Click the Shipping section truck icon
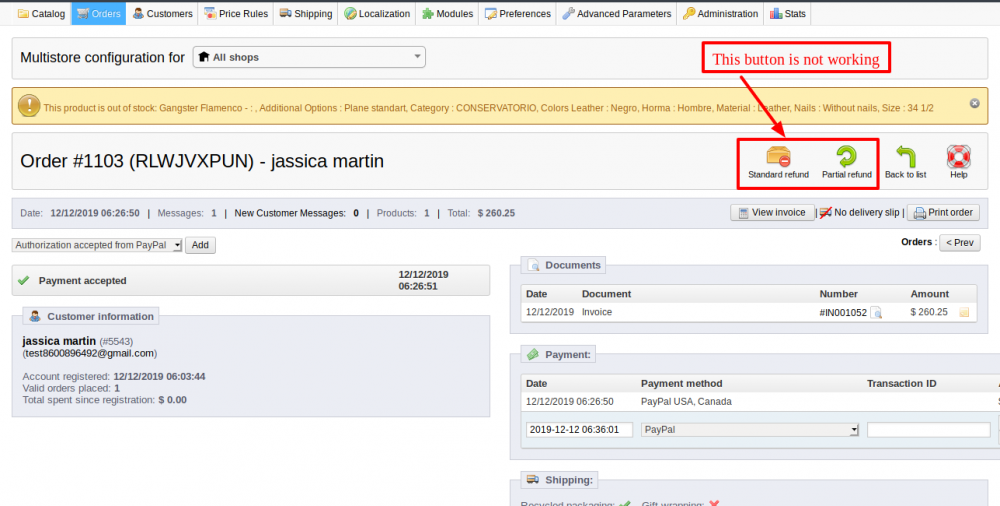This screenshot has height=506, width=1000. pyautogui.click(x=533, y=479)
